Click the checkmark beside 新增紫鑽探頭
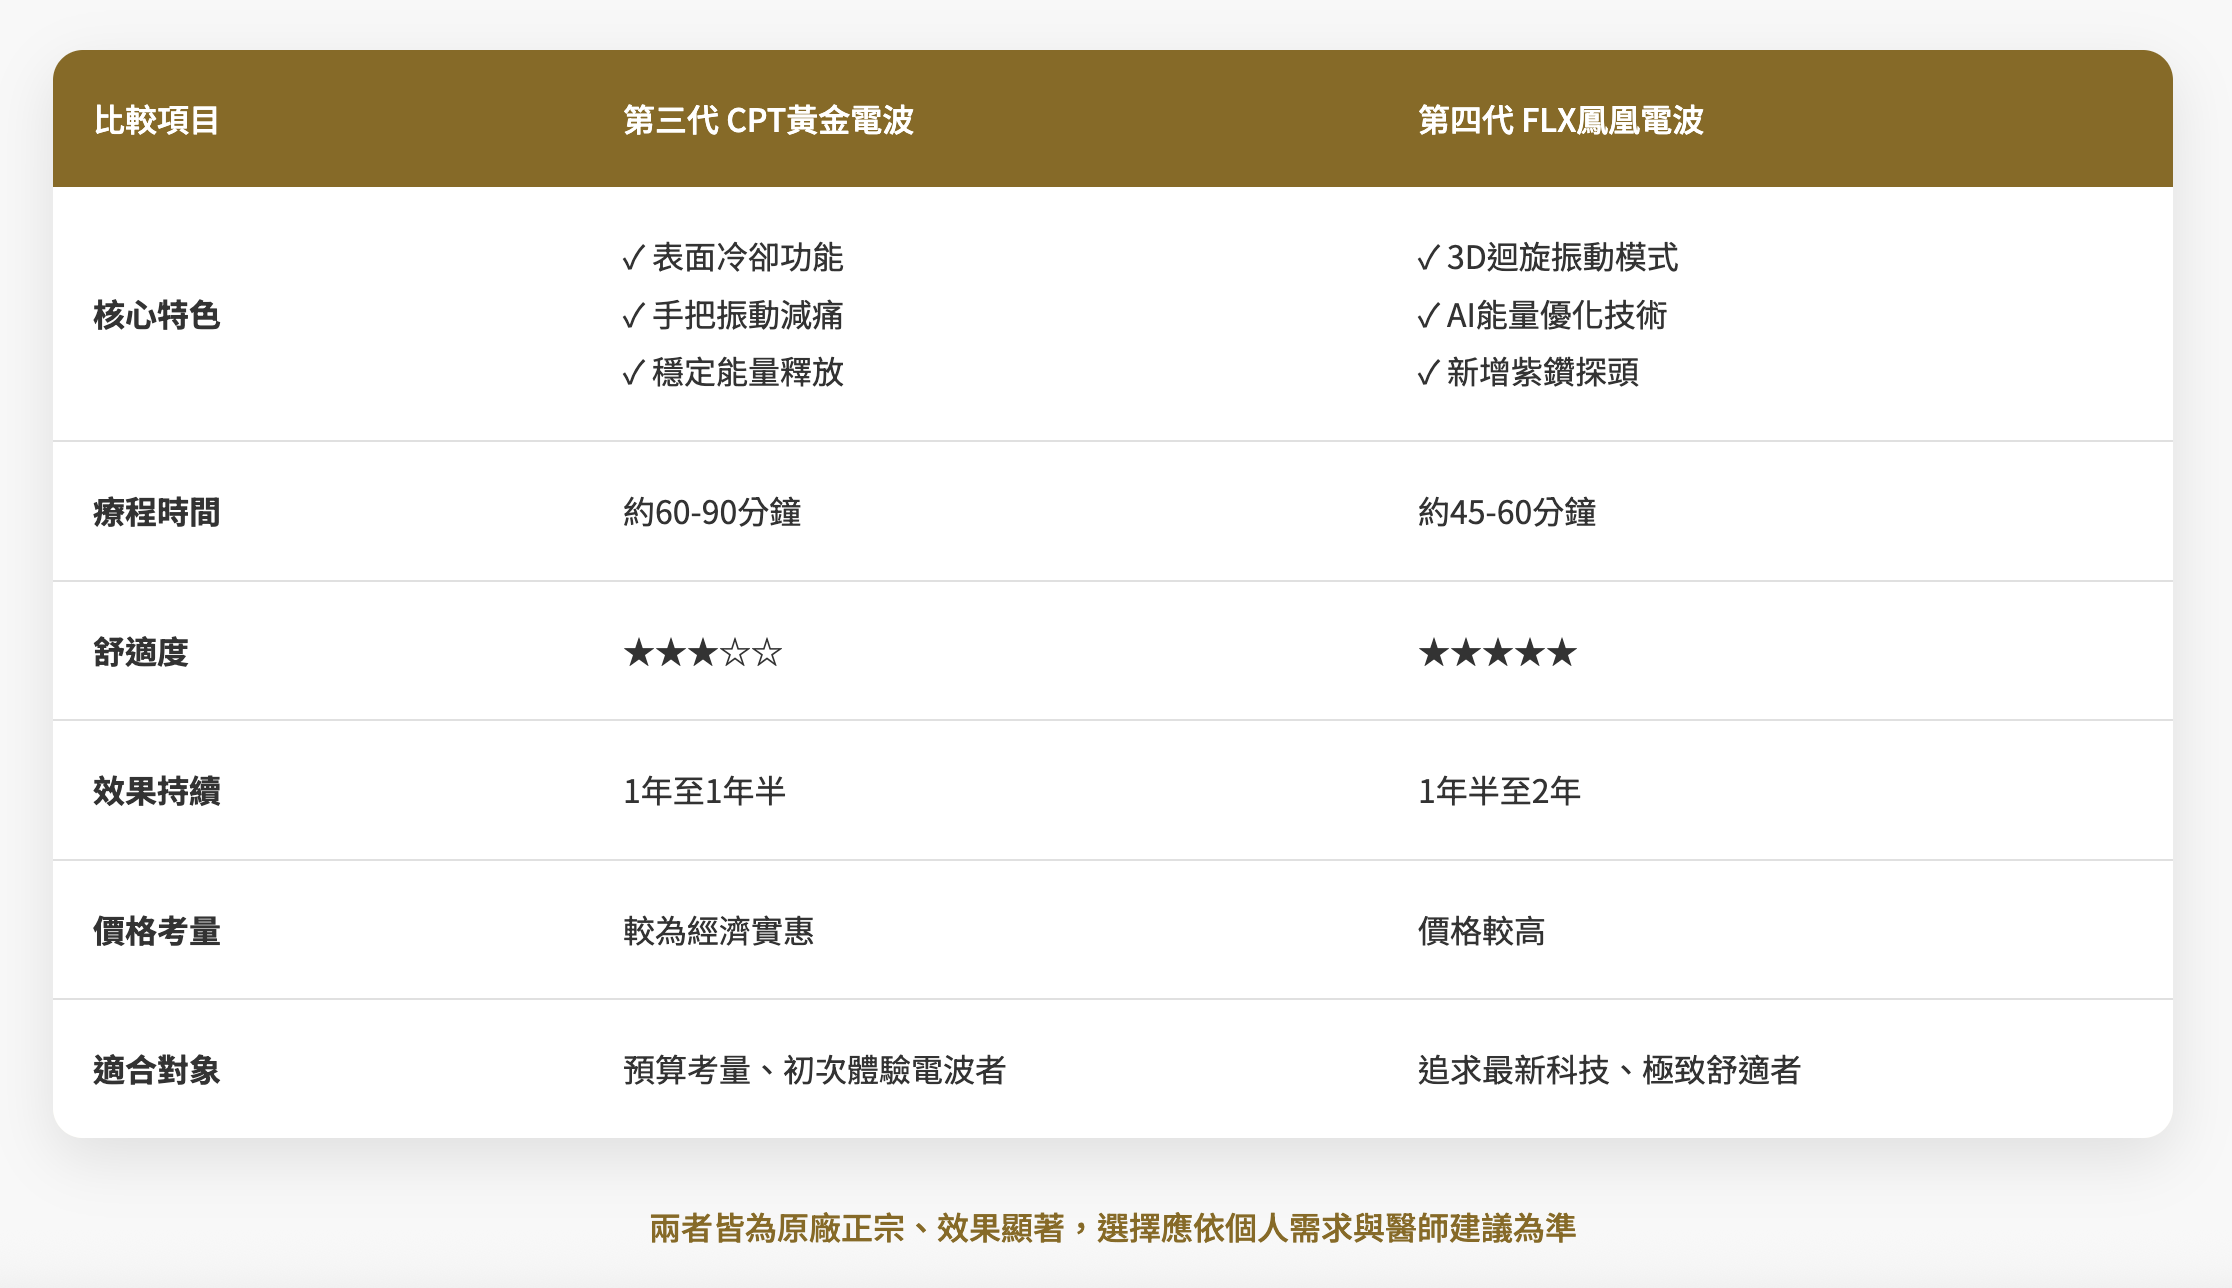This screenshot has width=2232, height=1288. click(x=1428, y=374)
